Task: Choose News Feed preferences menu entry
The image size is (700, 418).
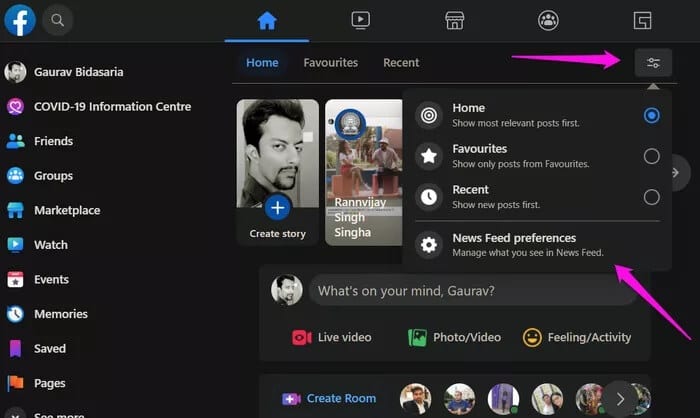Action: [x=537, y=245]
